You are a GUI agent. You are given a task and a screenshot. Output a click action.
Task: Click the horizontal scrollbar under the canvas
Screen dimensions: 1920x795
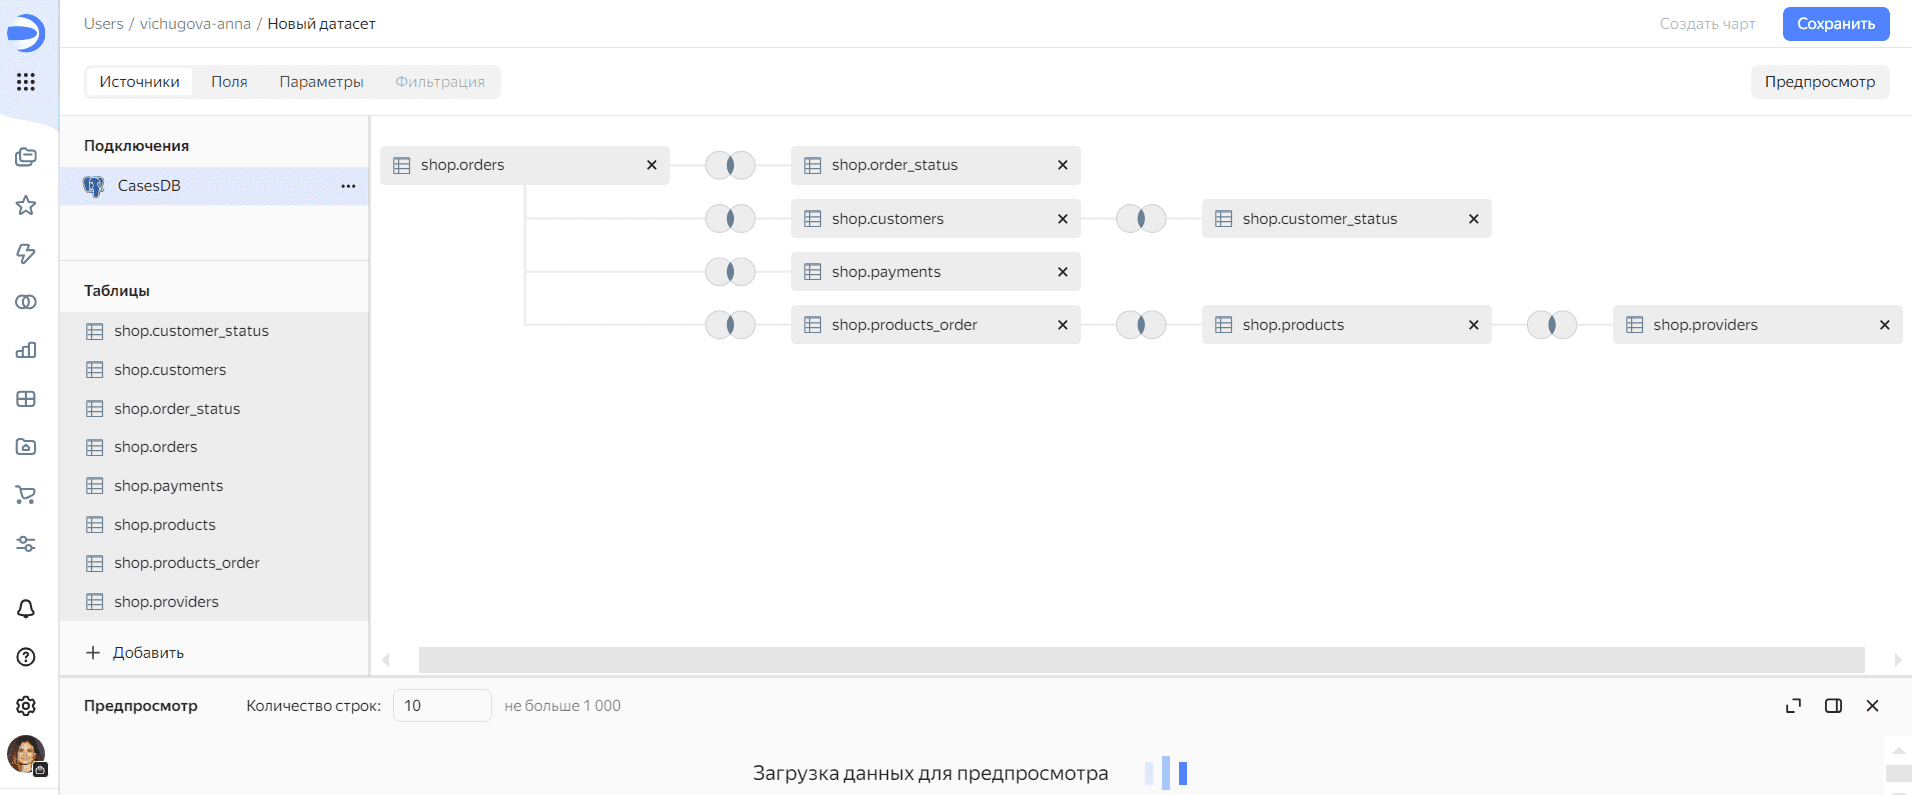[1141, 660]
